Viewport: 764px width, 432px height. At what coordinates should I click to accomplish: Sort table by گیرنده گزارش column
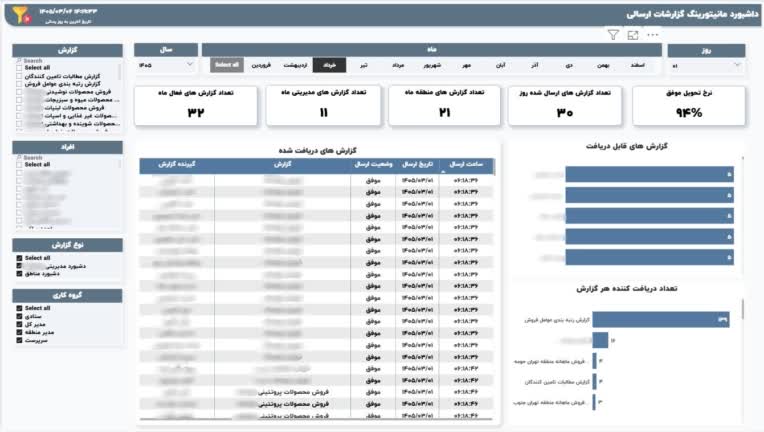click(177, 165)
